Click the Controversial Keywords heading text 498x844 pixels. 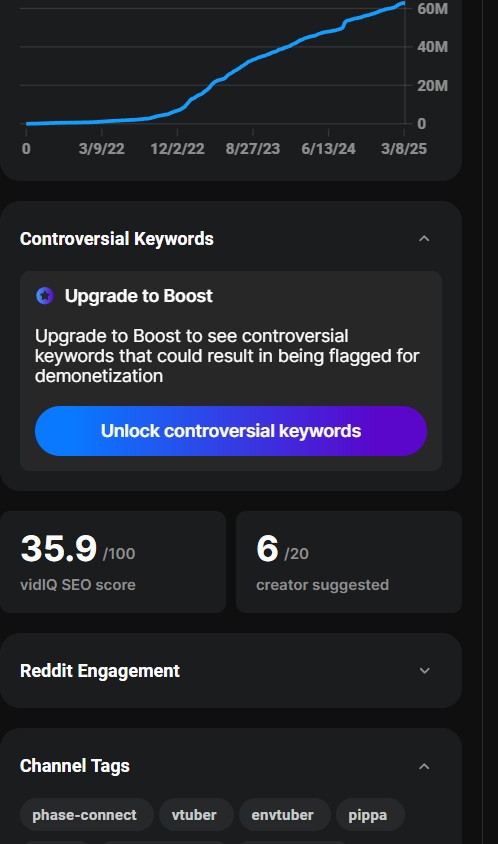[117, 238]
